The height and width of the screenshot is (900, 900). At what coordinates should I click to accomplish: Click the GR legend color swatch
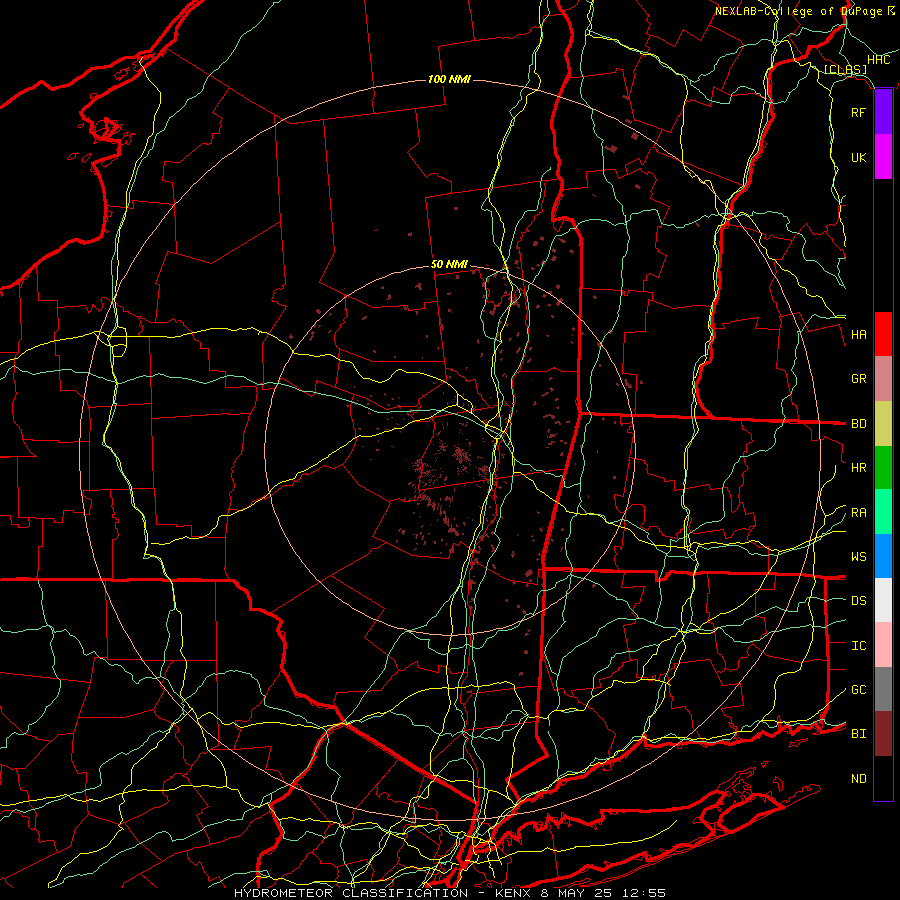pyautogui.click(x=883, y=379)
